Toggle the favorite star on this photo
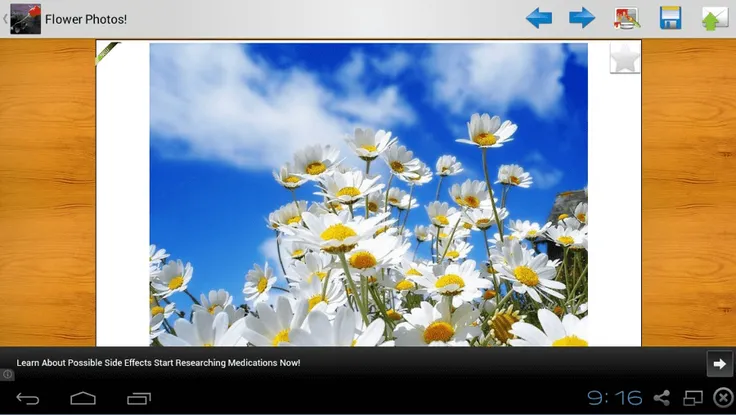 tap(625, 59)
